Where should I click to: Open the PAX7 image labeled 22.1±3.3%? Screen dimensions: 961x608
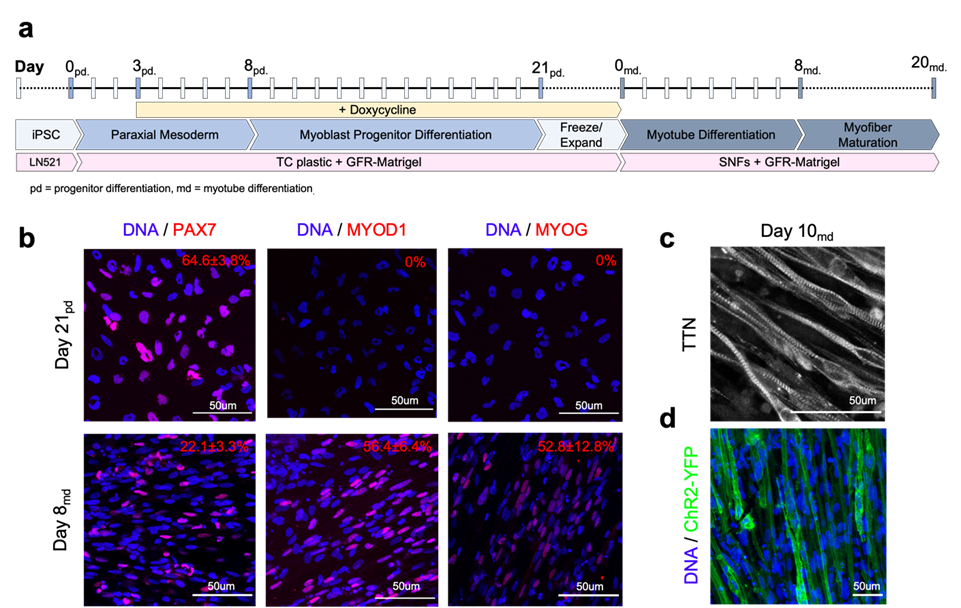tap(169, 516)
